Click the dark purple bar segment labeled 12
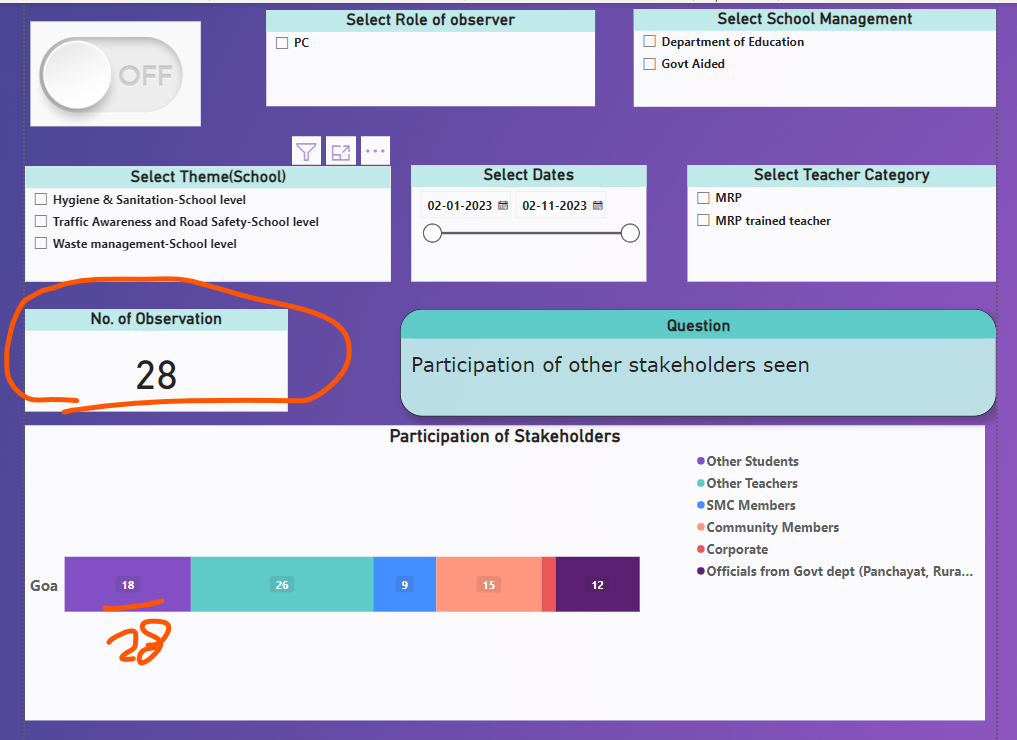 (x=597, y=584)
